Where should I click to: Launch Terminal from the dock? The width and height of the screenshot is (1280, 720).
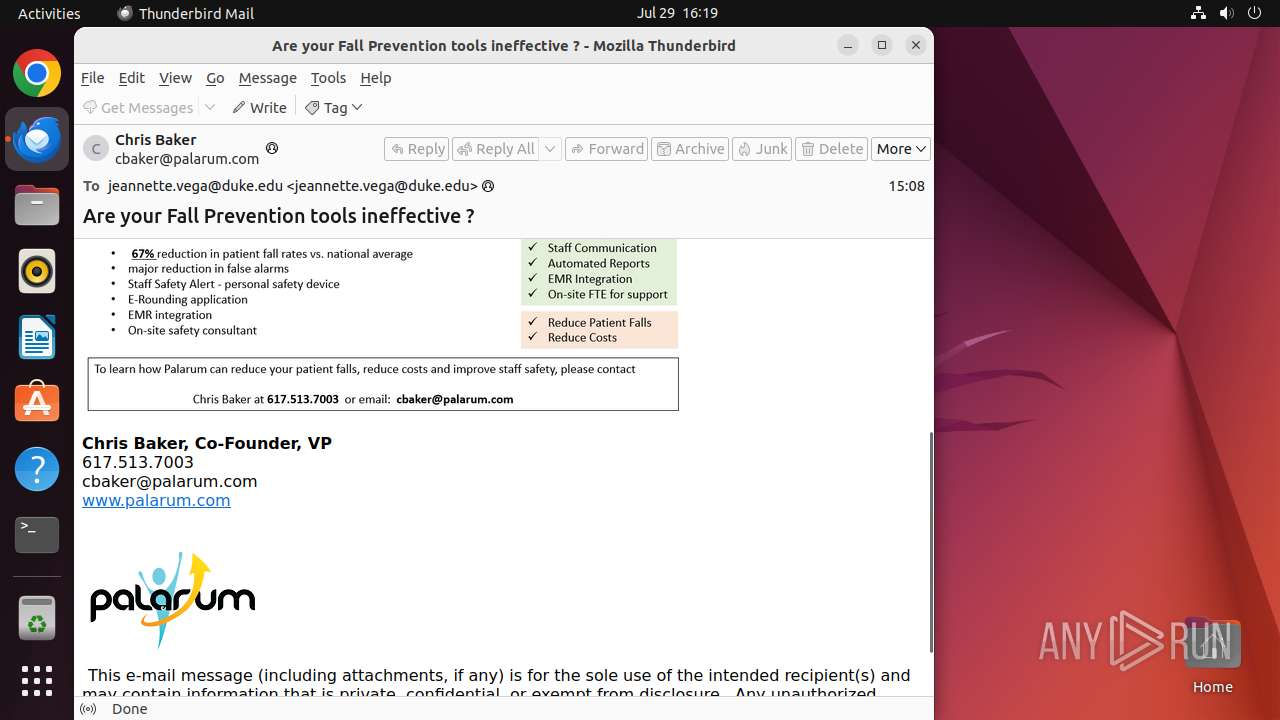click(x=37, y=534)
